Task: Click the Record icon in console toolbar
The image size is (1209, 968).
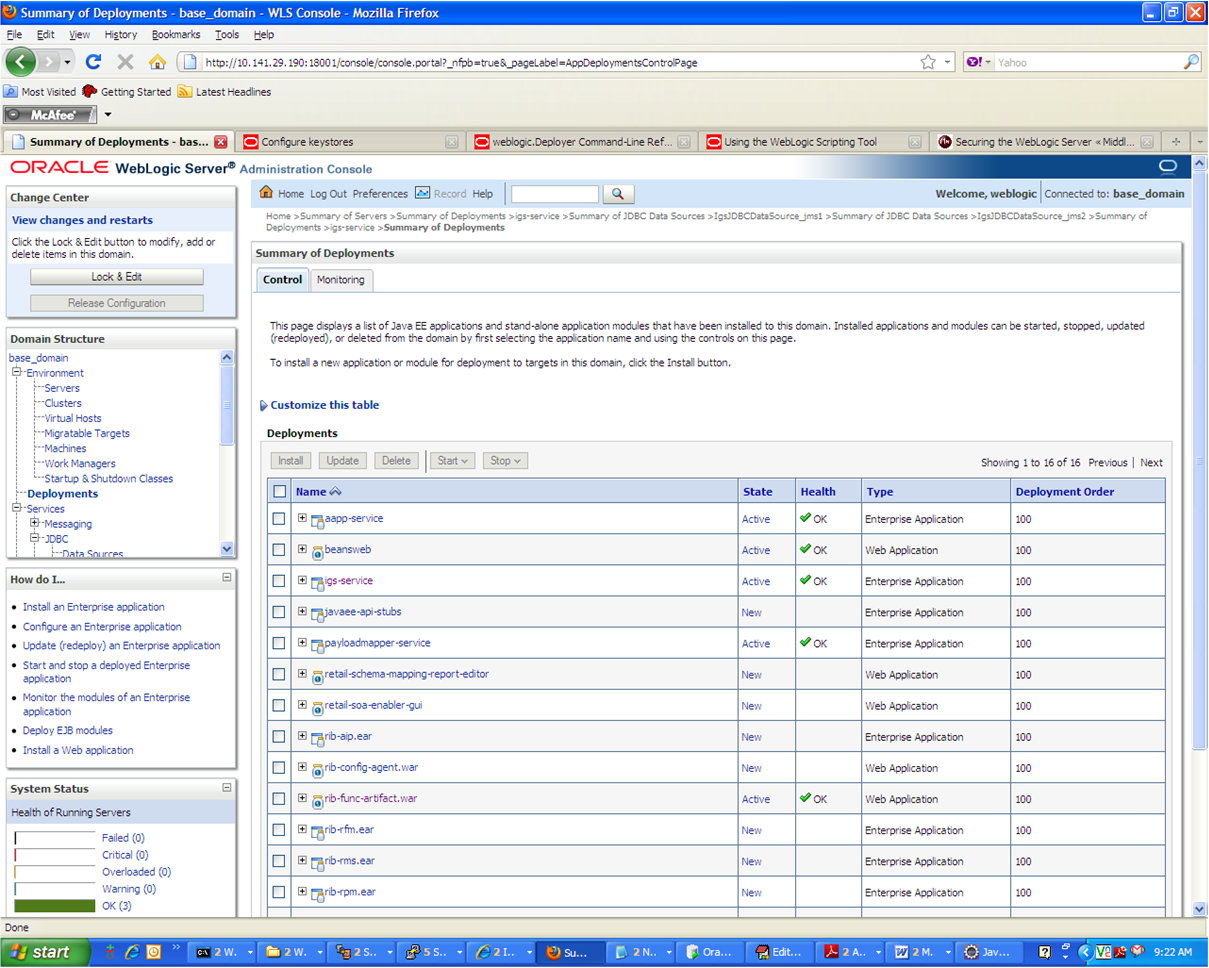Action: [423, 193]
